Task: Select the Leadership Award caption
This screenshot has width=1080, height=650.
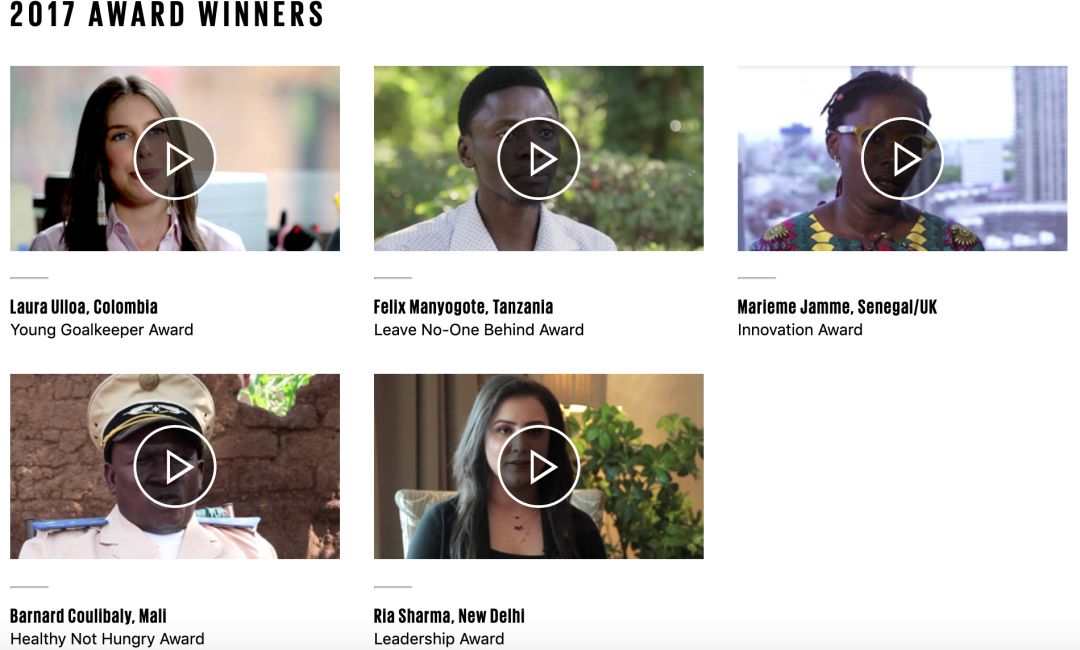Action: [439, 639]
